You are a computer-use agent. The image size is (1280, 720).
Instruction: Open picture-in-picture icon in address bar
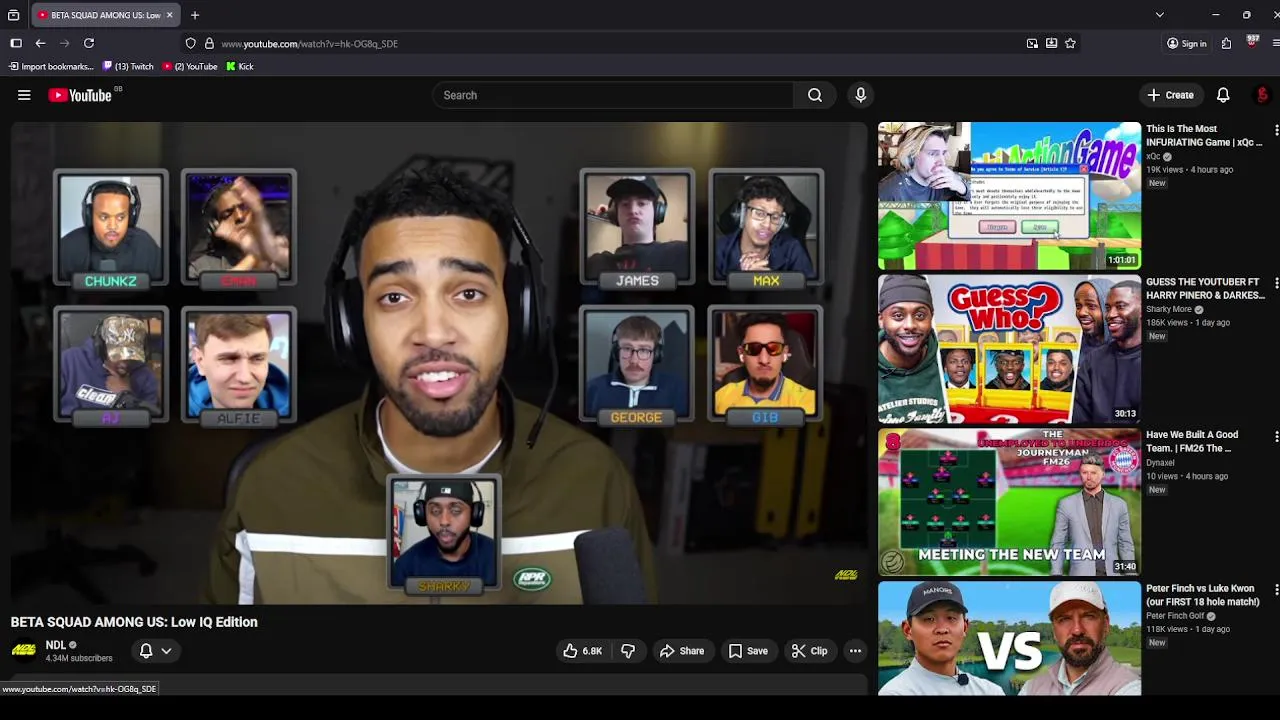point(1032,43)
